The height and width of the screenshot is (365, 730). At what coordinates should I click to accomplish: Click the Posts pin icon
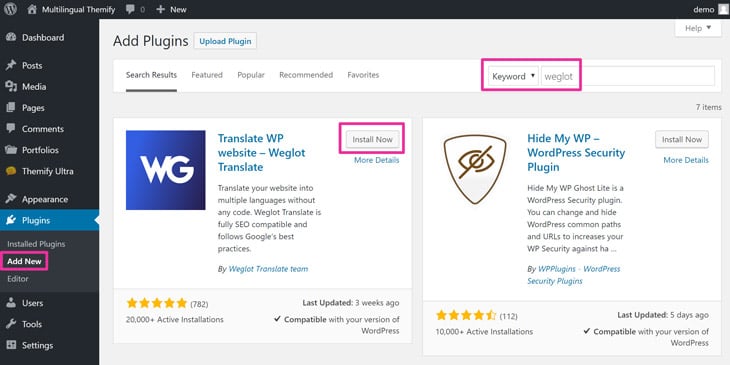[11, 65]
